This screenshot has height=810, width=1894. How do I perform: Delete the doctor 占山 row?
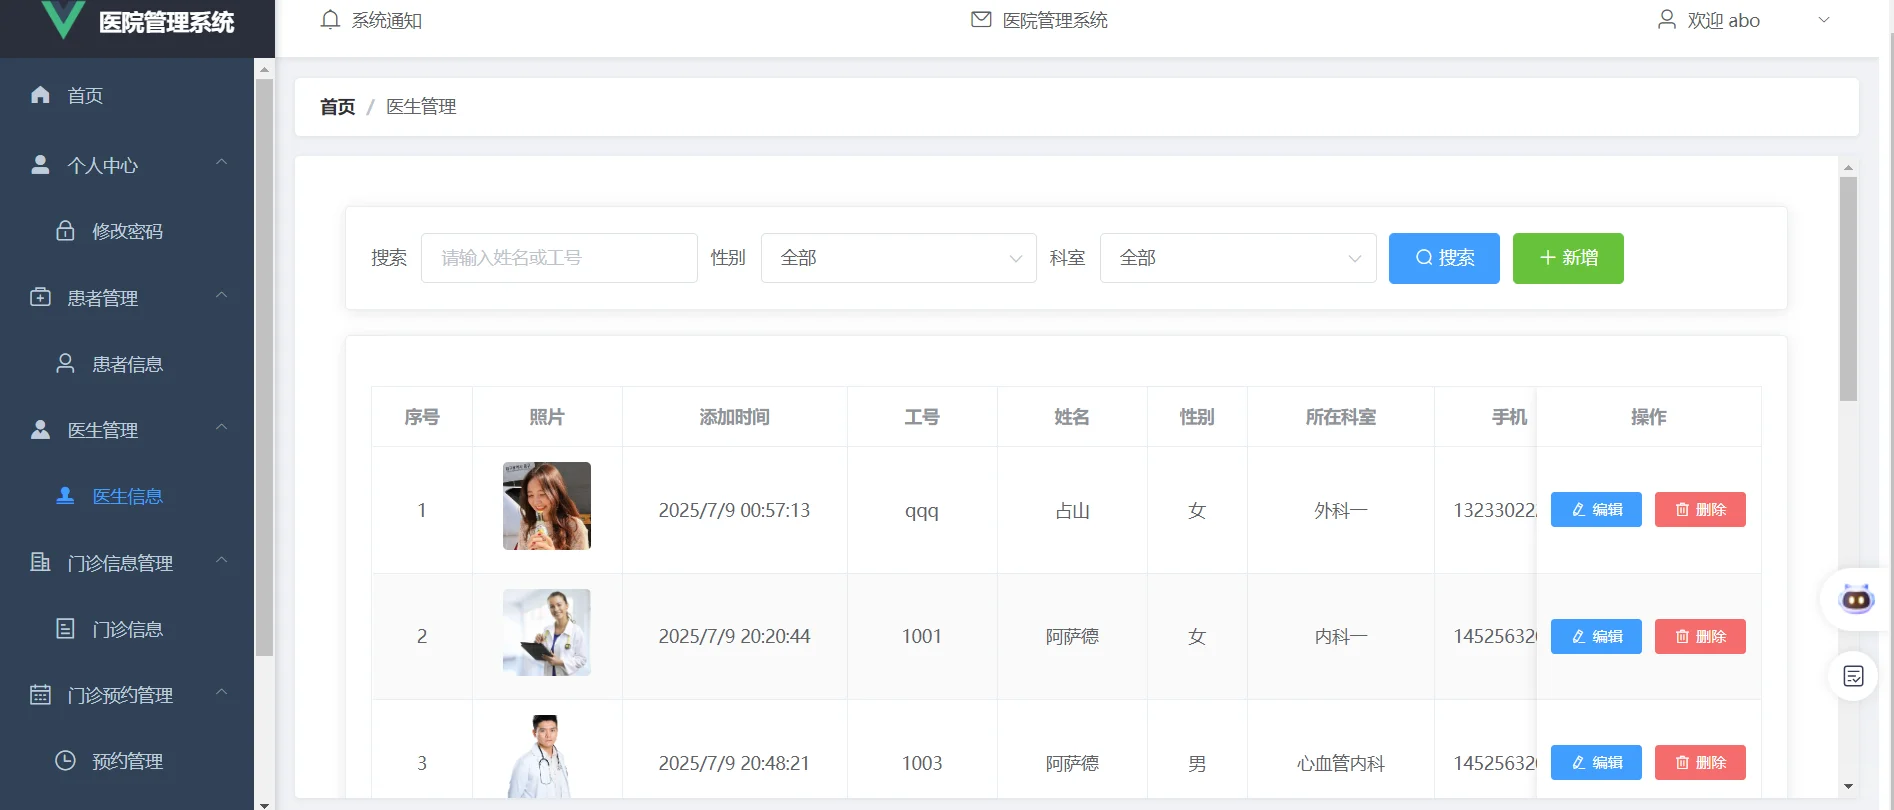pyautogui.click(x=1700, y=510)
